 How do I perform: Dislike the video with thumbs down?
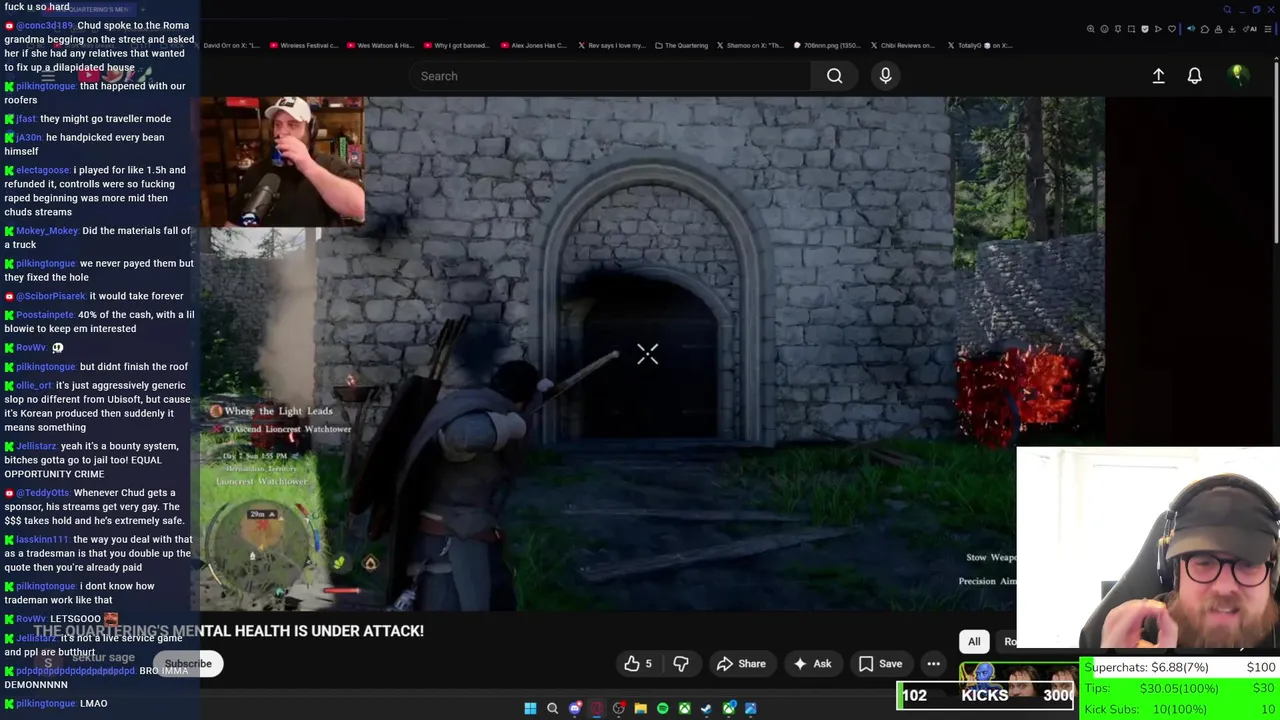(x=681, y=664)
